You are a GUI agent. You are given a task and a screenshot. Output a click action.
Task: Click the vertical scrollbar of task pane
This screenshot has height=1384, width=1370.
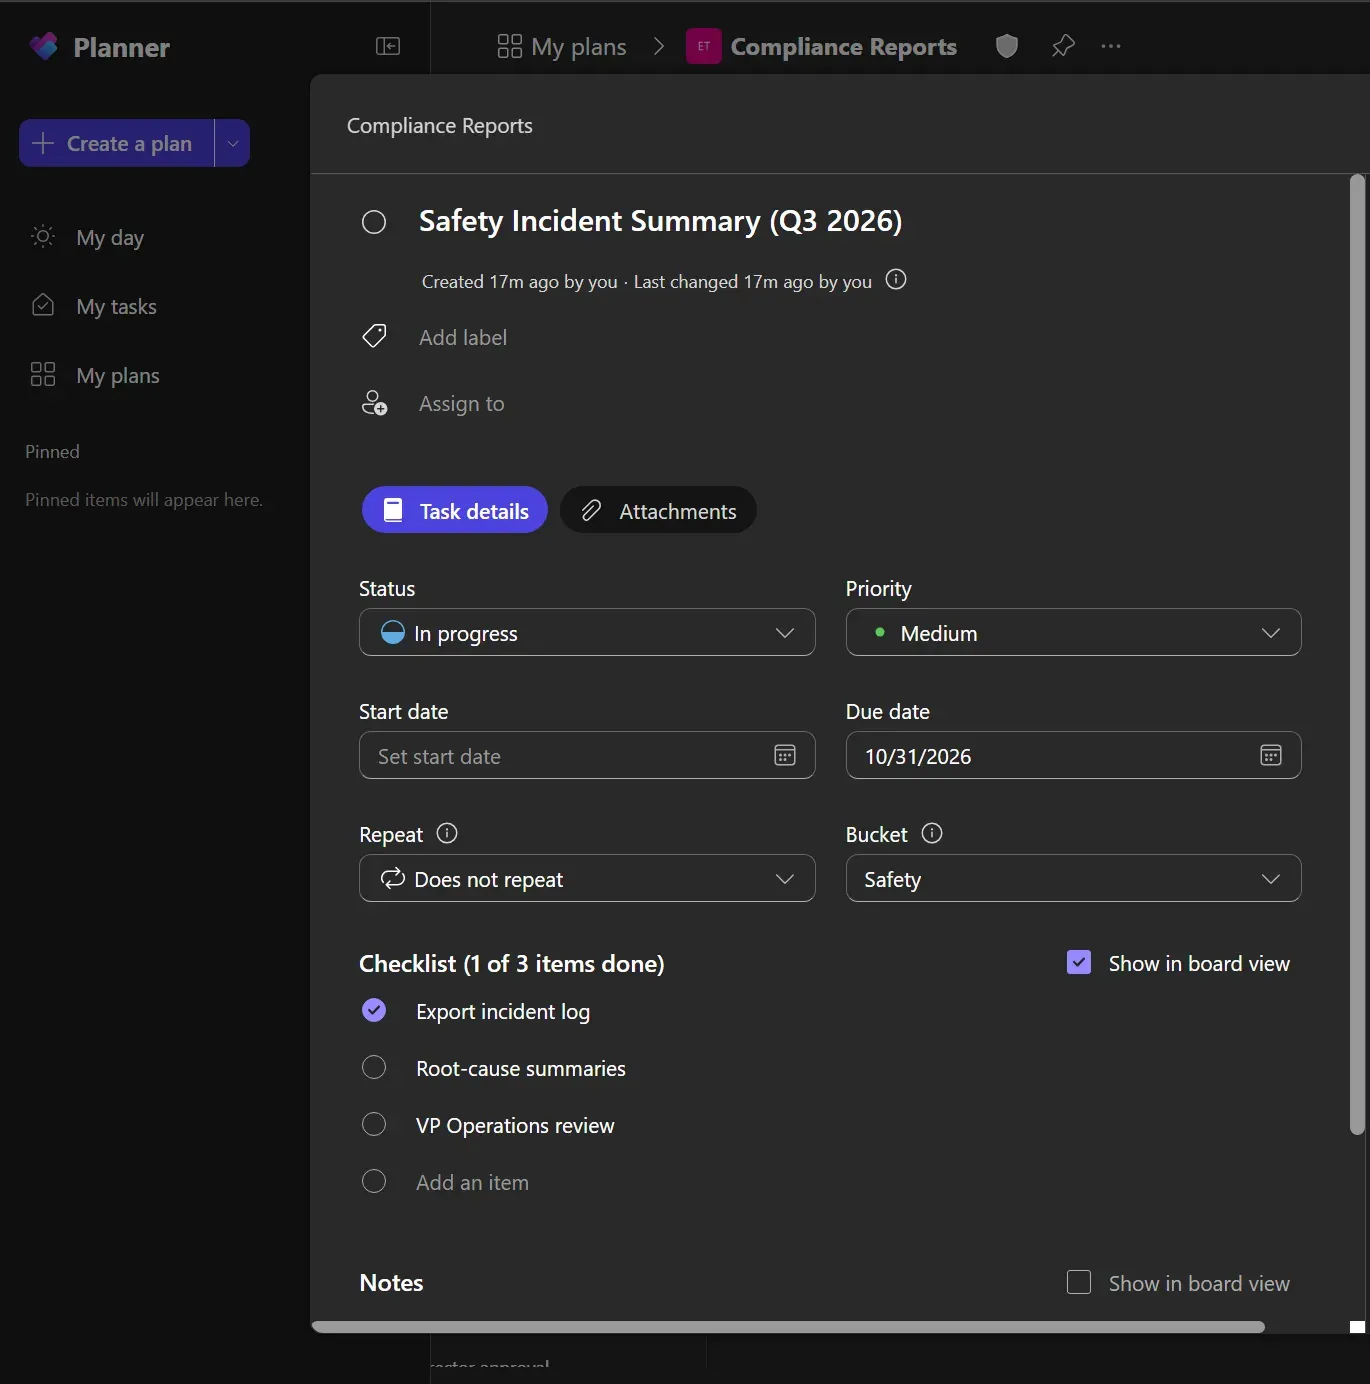(1357, 655)
